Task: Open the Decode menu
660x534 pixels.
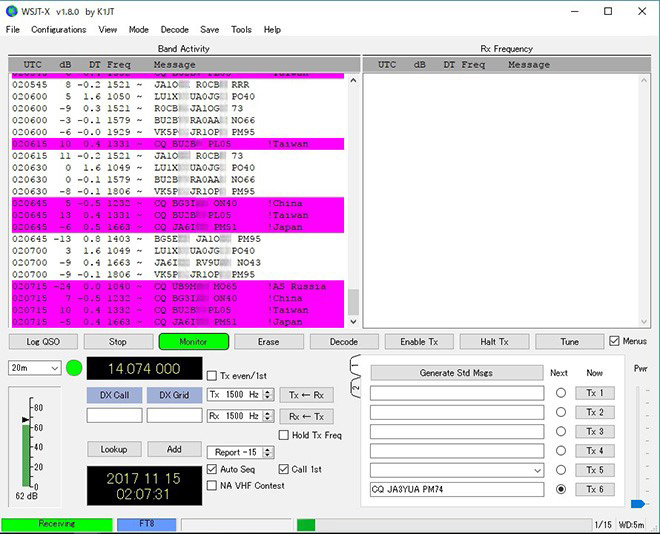Action: click(174, 30)
